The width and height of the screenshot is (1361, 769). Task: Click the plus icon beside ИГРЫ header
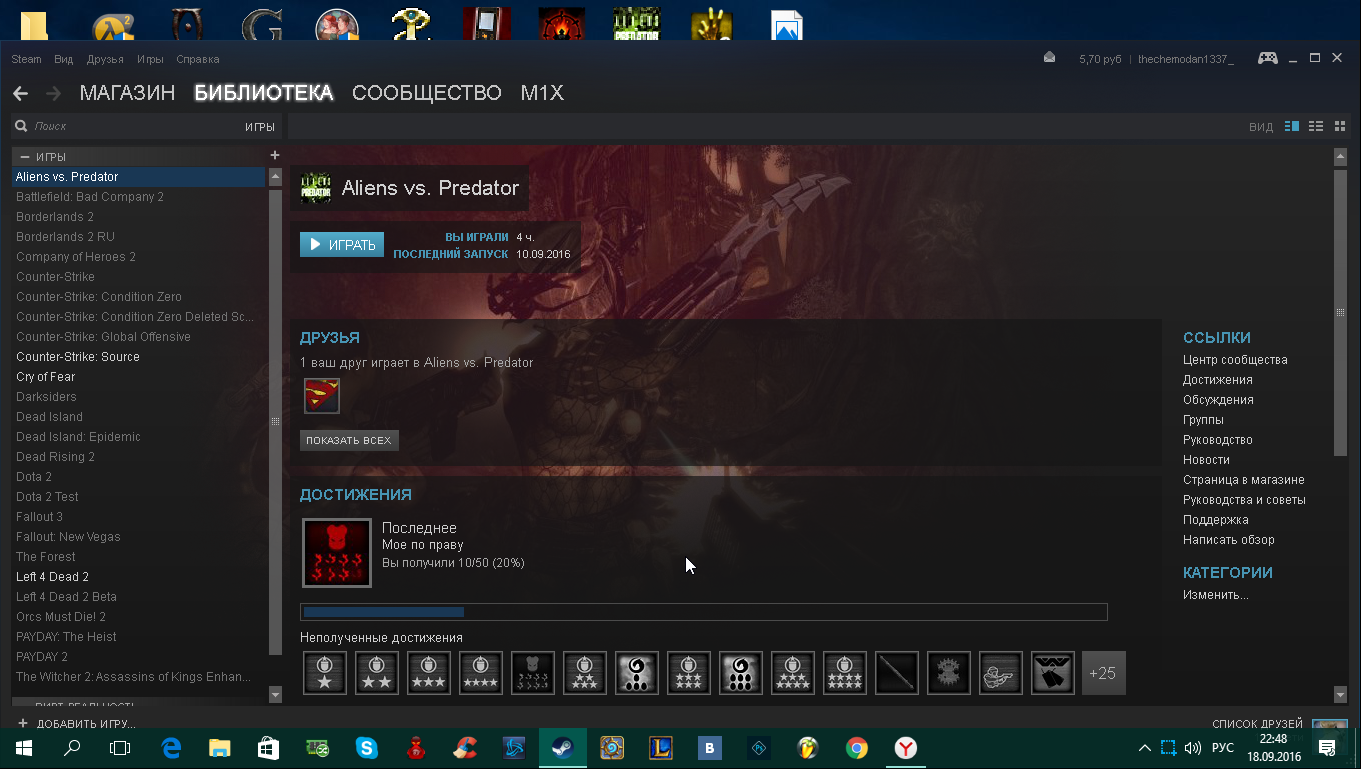(275, 155)
